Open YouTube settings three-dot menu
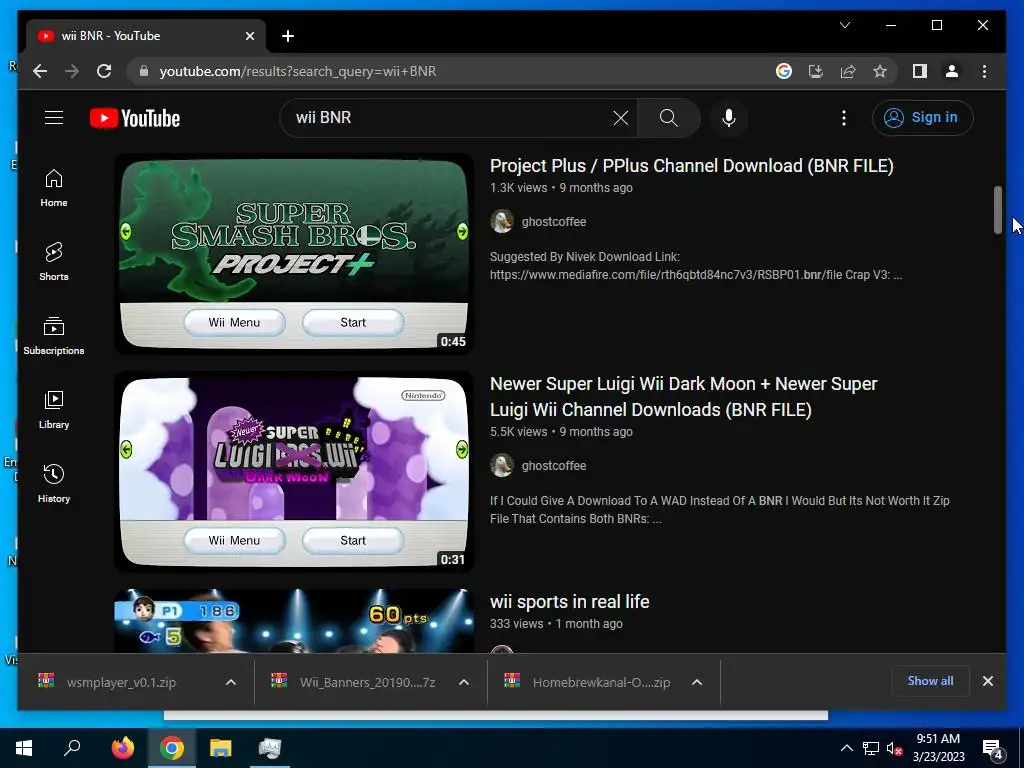The height and width of the screenshot is (768, 1024). (x=844, y=118)
